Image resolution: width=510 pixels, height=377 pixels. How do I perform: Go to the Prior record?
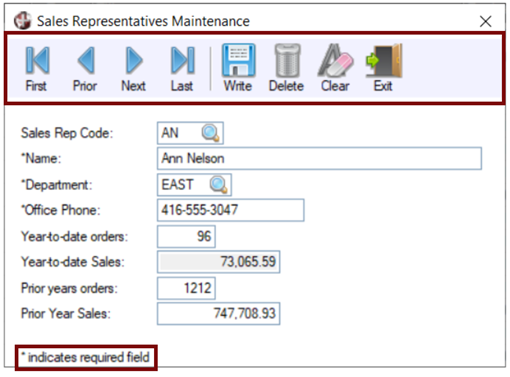(85, 69)
